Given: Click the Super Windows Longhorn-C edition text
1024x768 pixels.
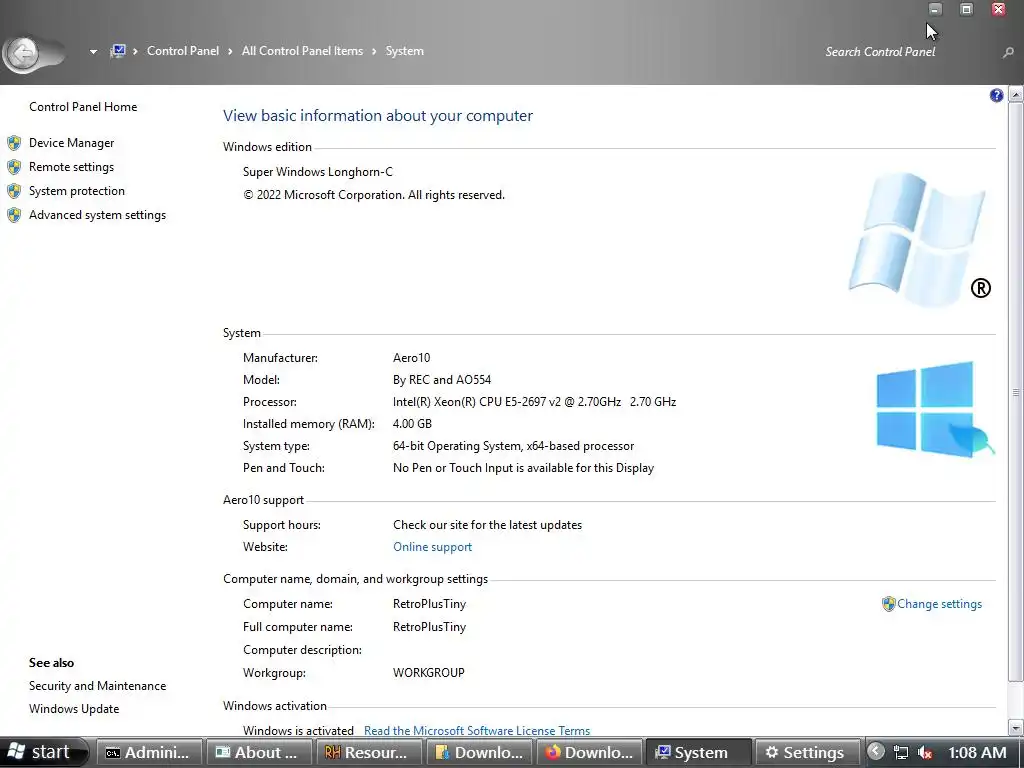Looking at the screenshot, I should [318, 172].
